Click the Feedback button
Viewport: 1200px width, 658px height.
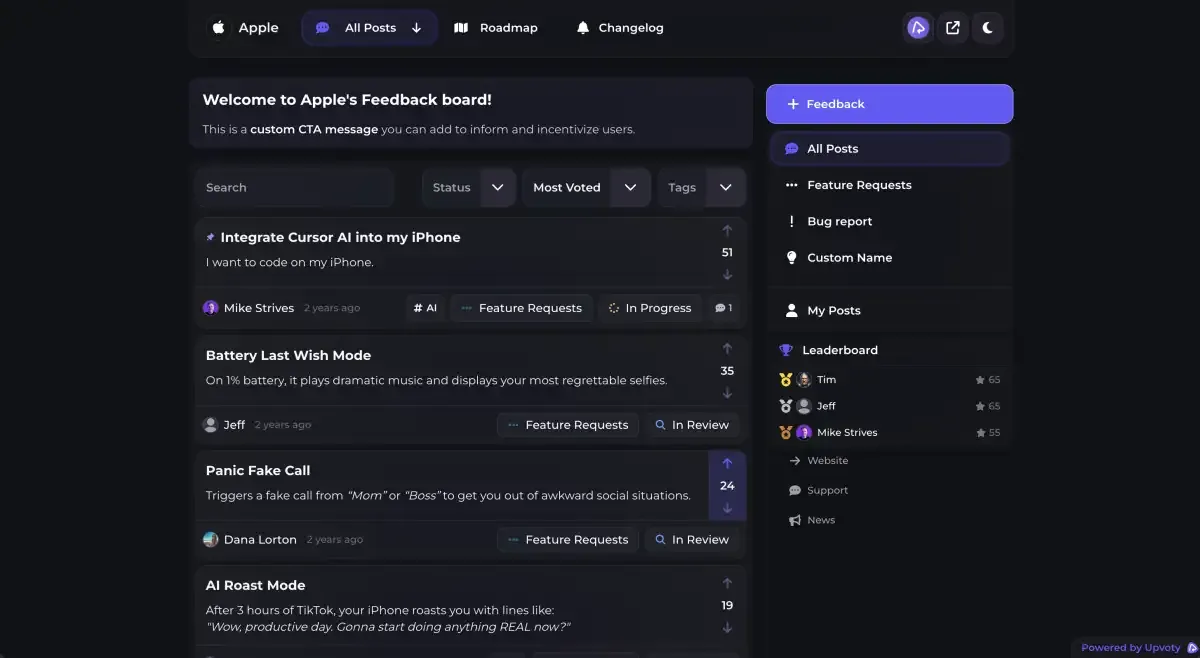point(889,104)
